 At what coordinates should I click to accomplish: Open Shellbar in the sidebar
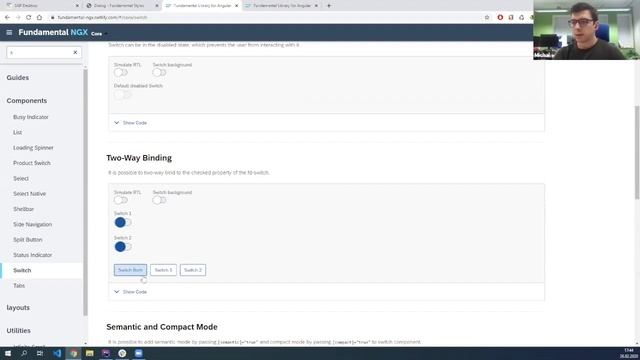(x=23, y=209)
